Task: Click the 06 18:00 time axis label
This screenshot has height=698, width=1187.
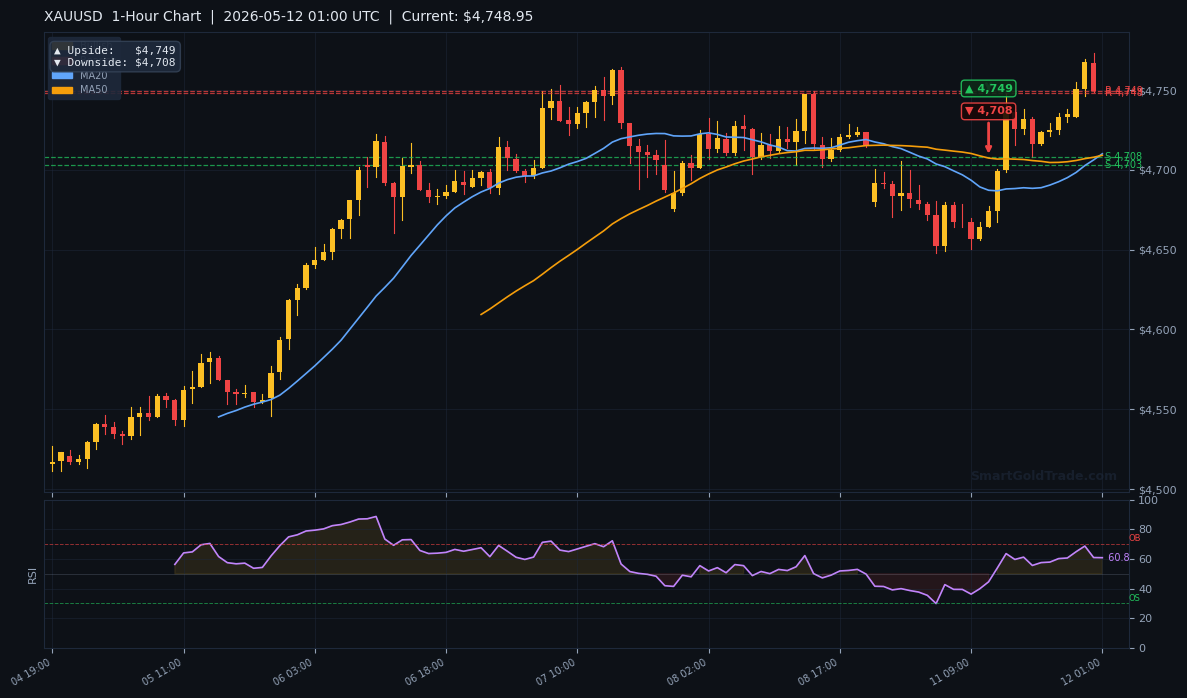Action: coord(426,672)
